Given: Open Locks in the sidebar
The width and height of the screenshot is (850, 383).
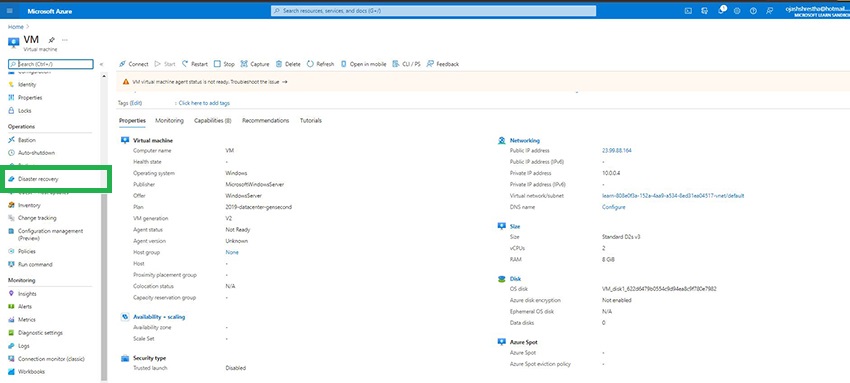Looking at the screenshot, I should pyautogui.click(x=24, y=111).
